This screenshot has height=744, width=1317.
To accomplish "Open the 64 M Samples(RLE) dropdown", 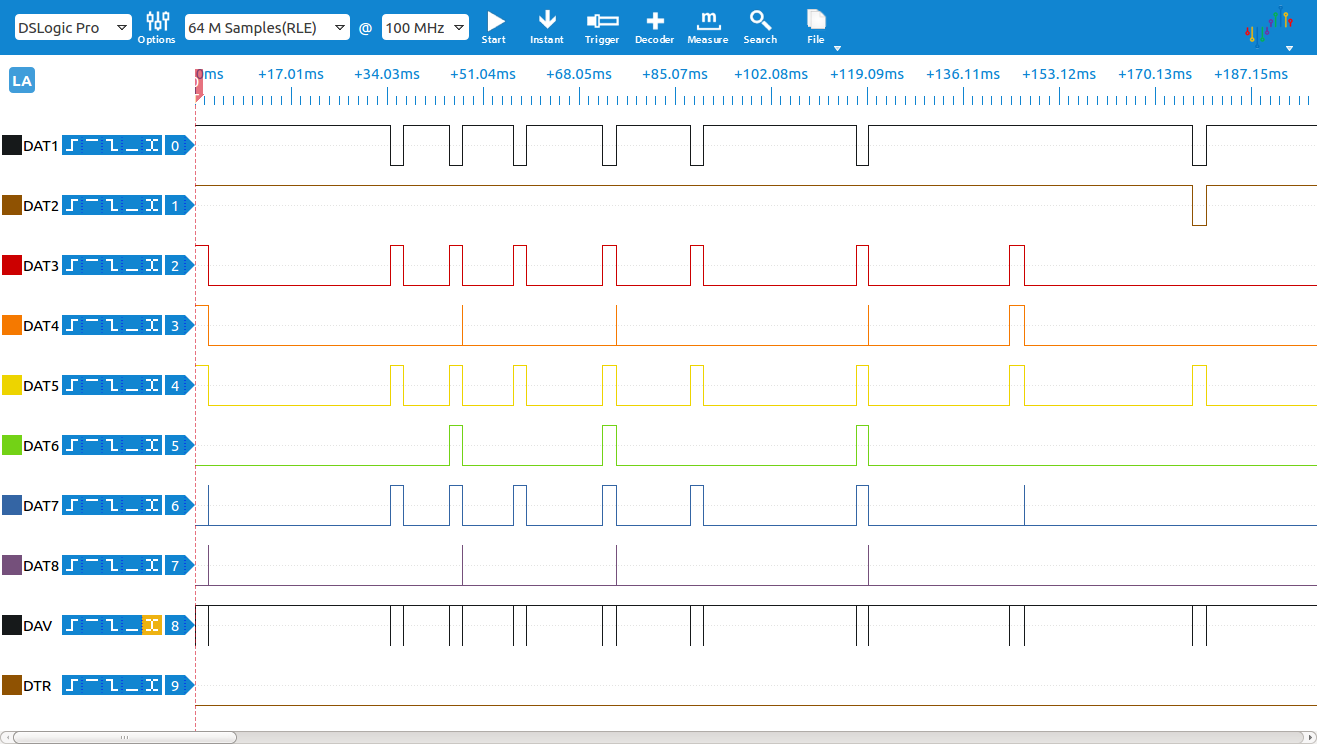I will click(267, 28).
